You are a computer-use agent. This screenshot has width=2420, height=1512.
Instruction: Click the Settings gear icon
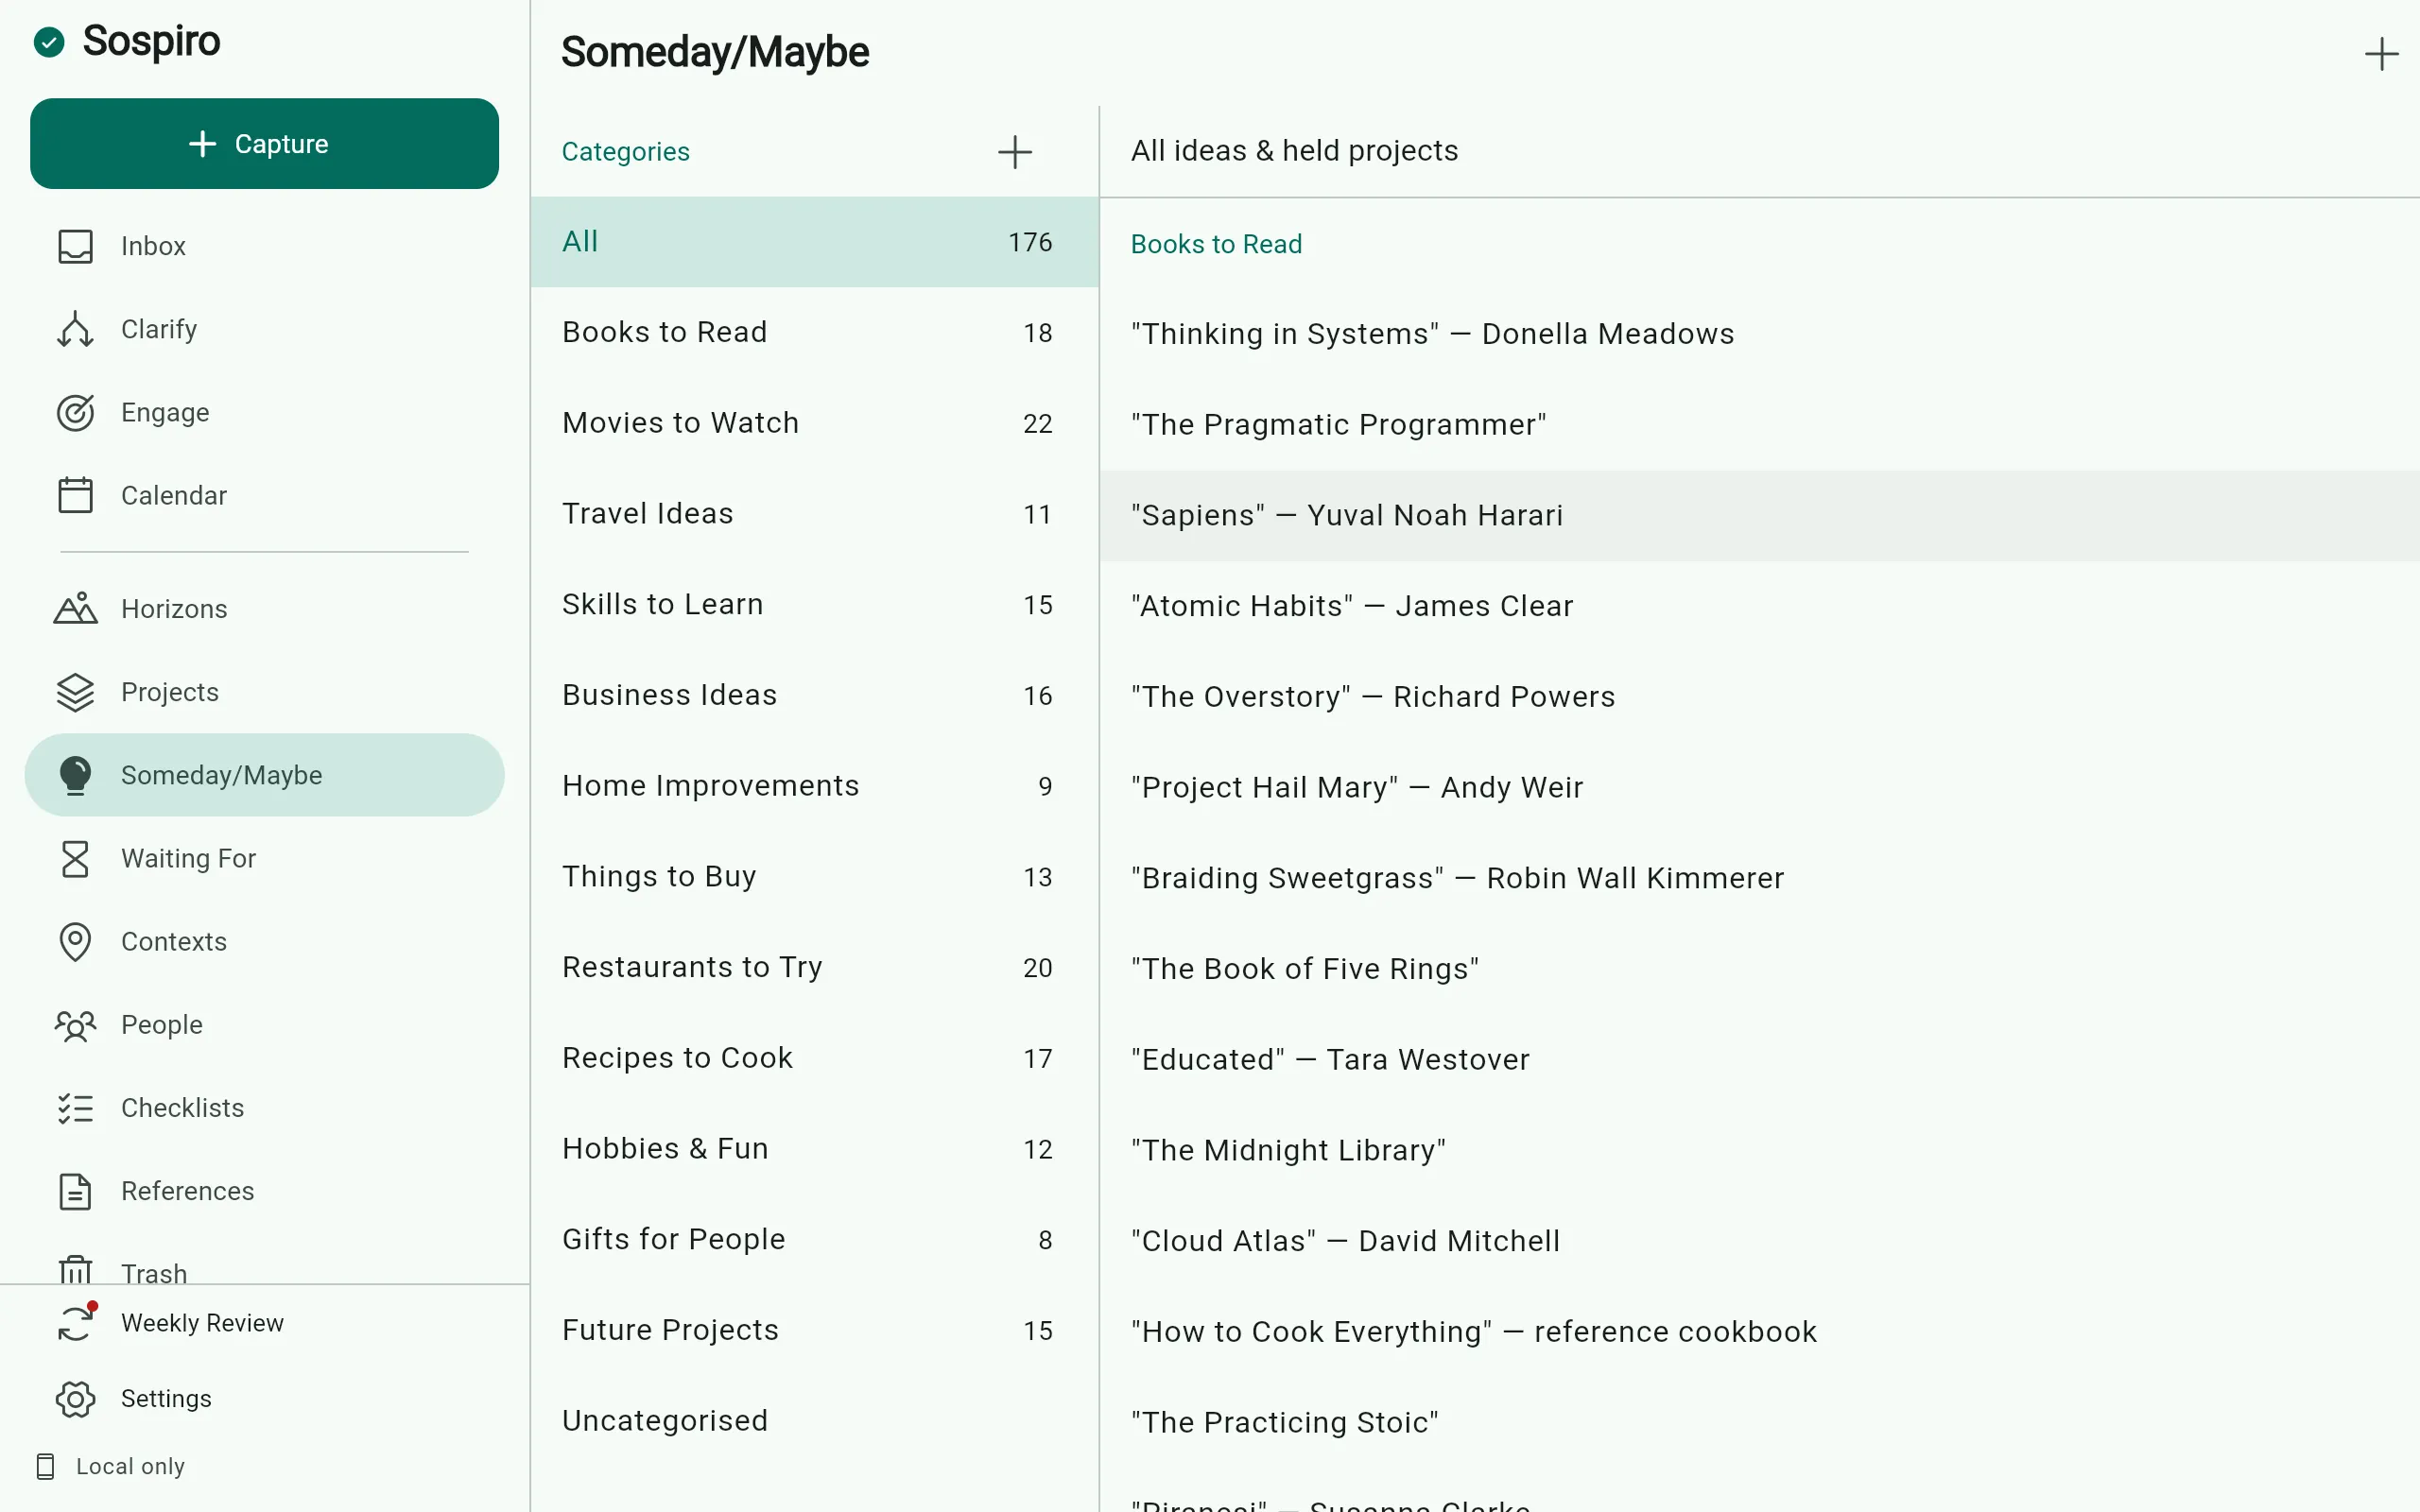pos(75,1399)
